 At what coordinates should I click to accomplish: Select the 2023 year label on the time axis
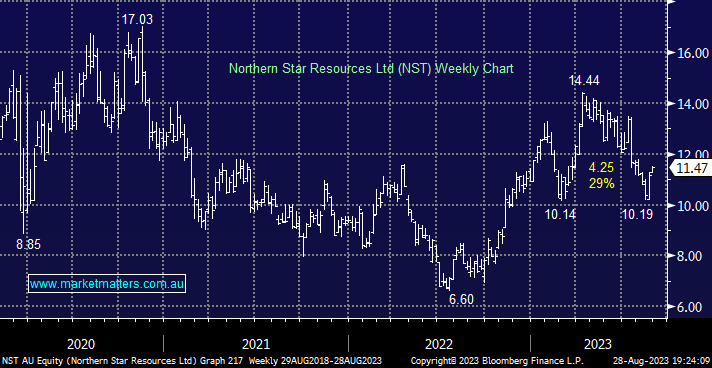598,344
